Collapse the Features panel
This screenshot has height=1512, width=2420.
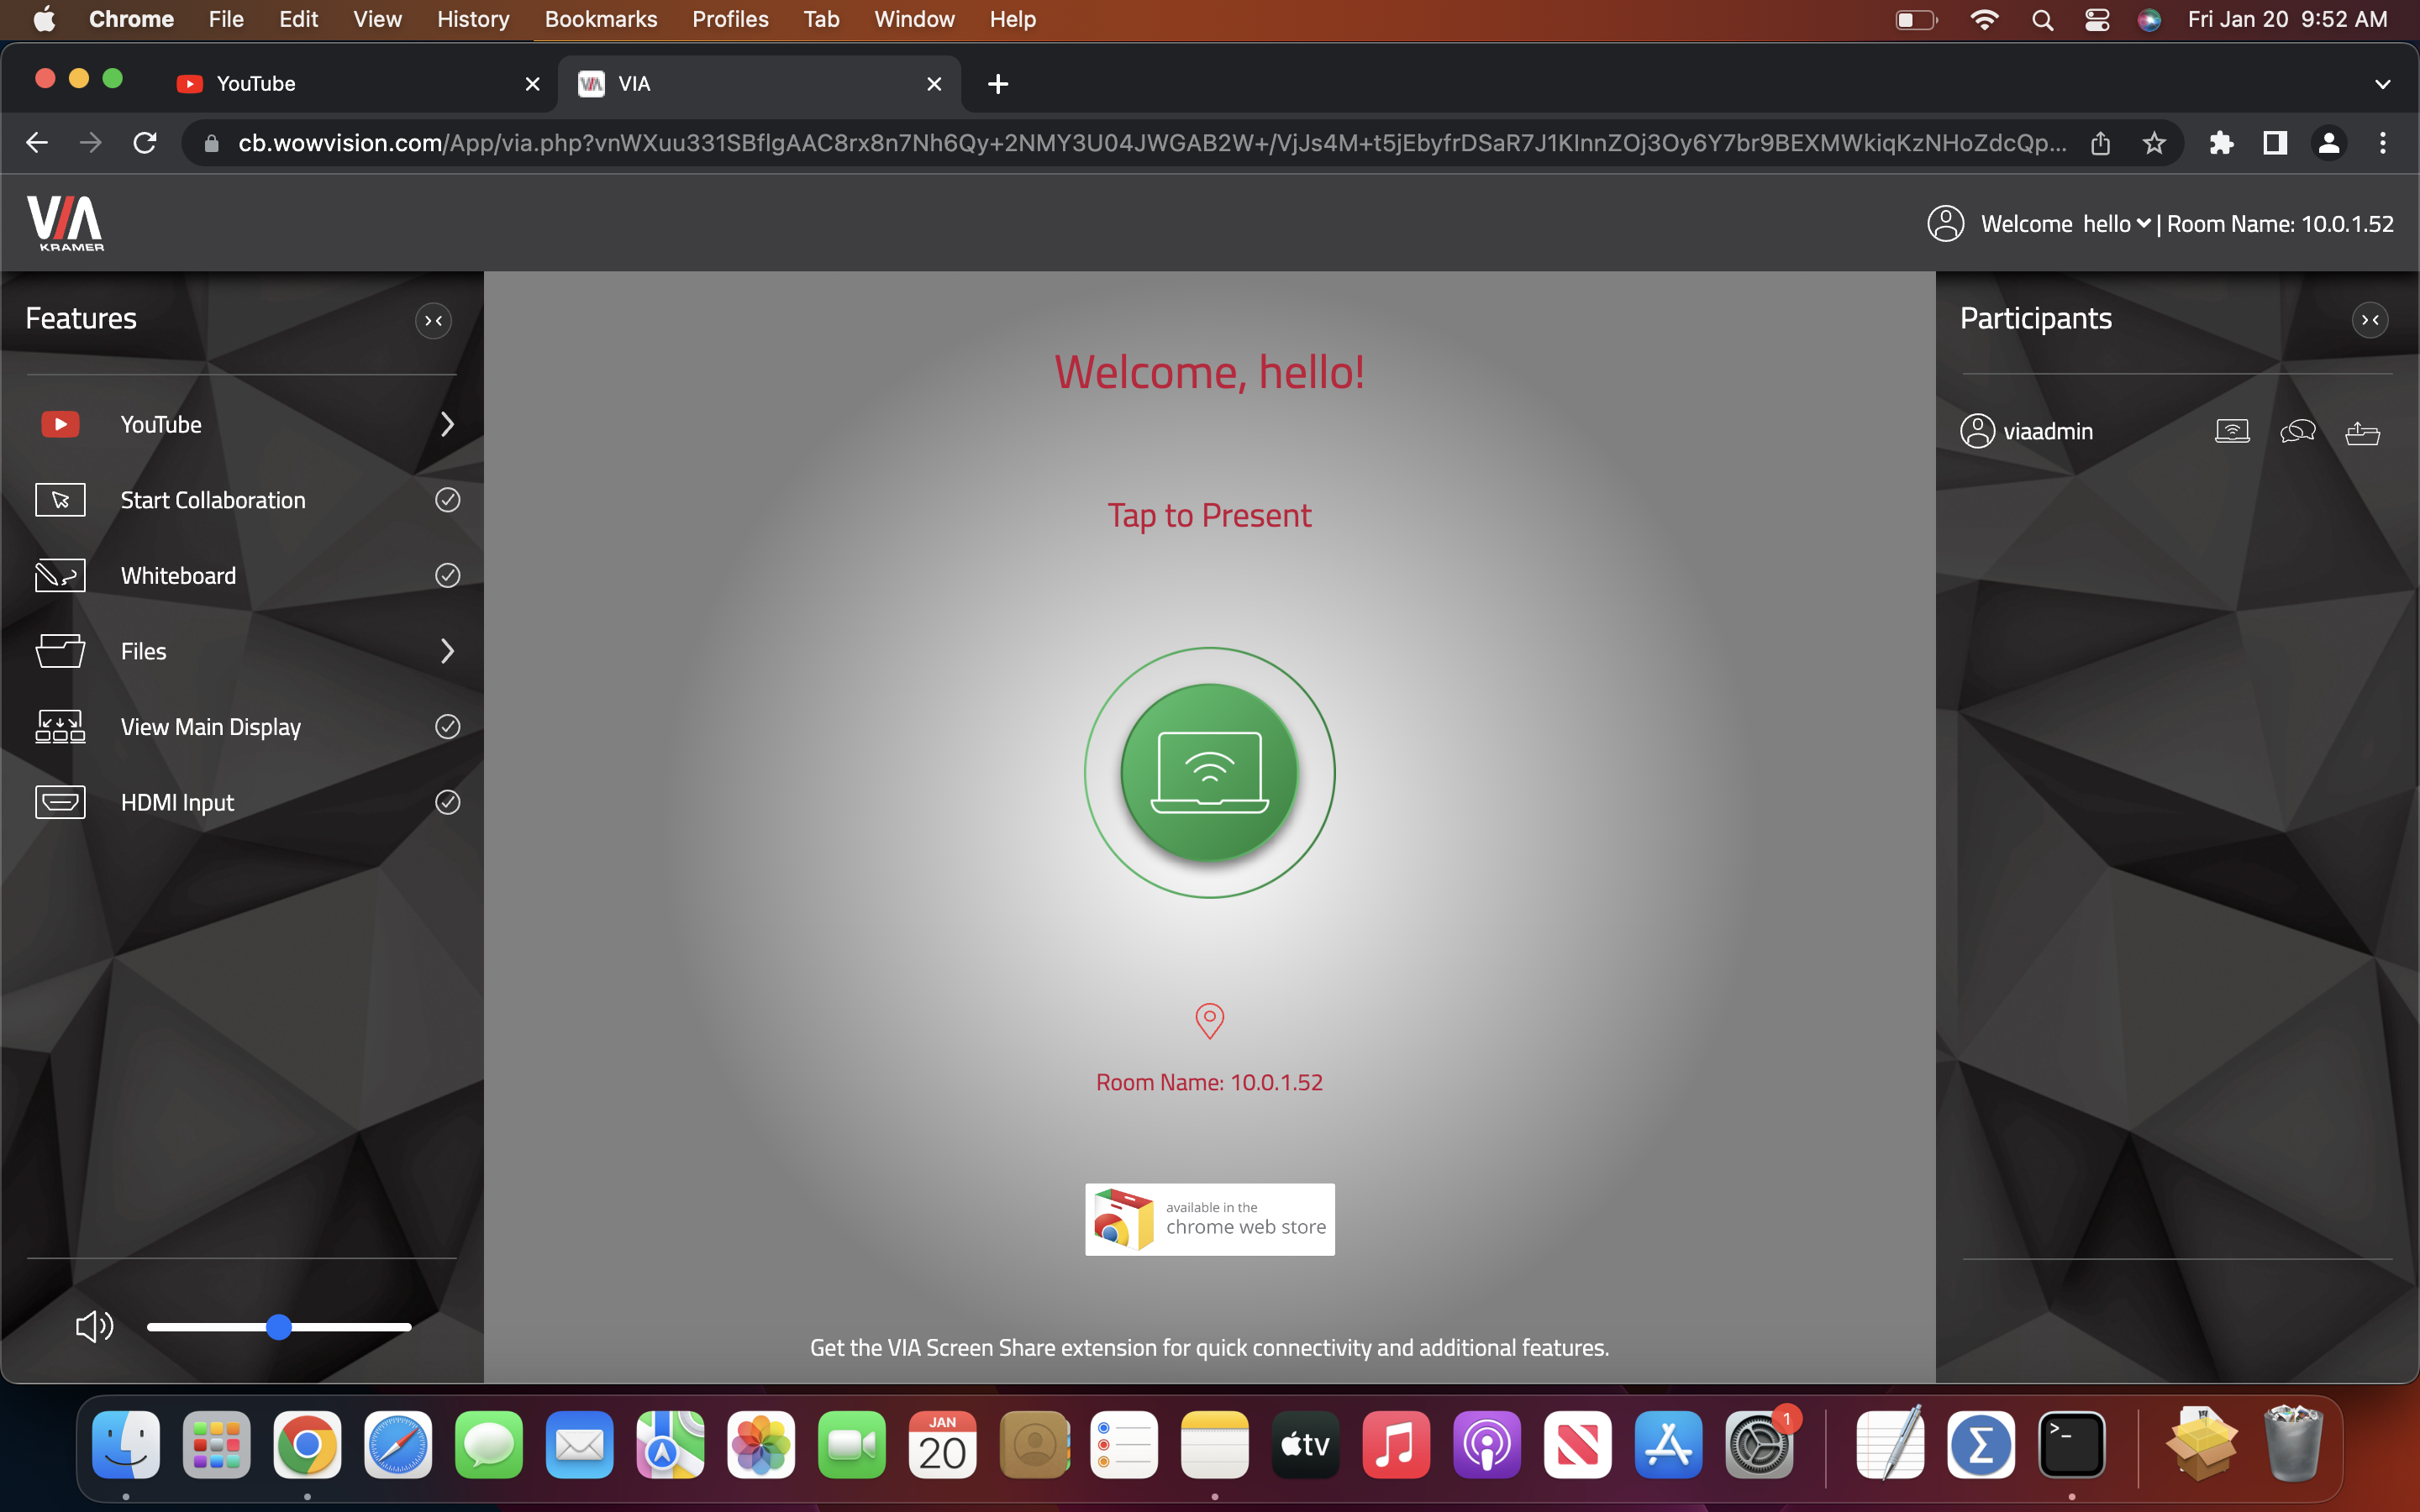[x=433, y=321]
